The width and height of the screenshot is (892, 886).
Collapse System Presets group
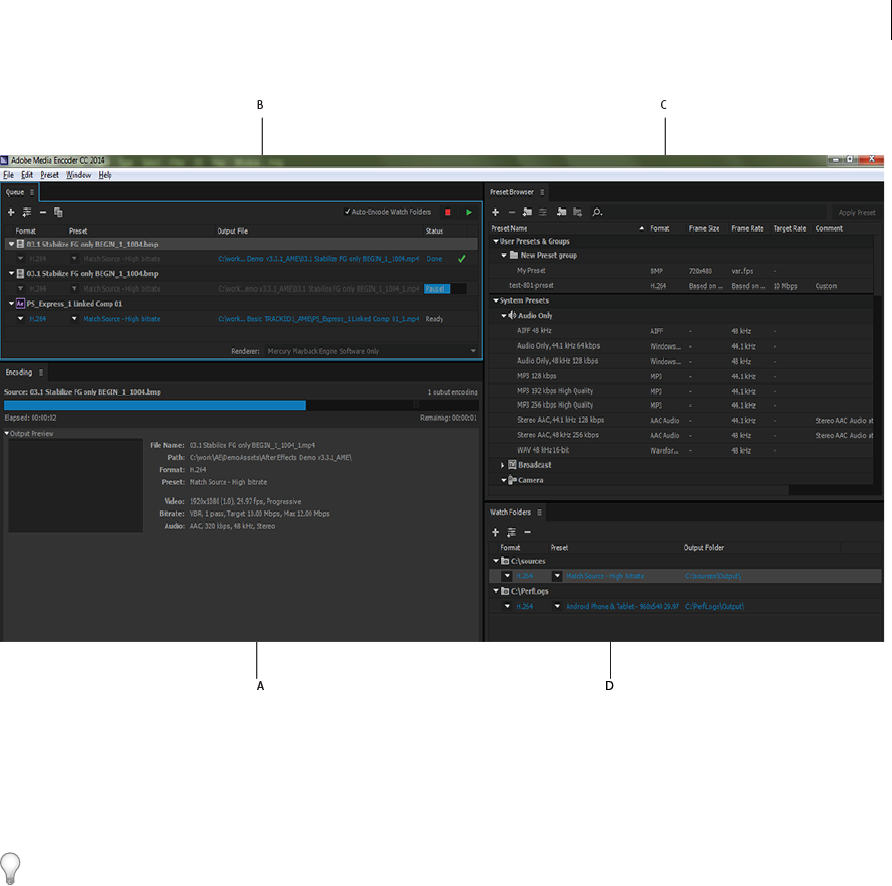click(x=495, y=300)
